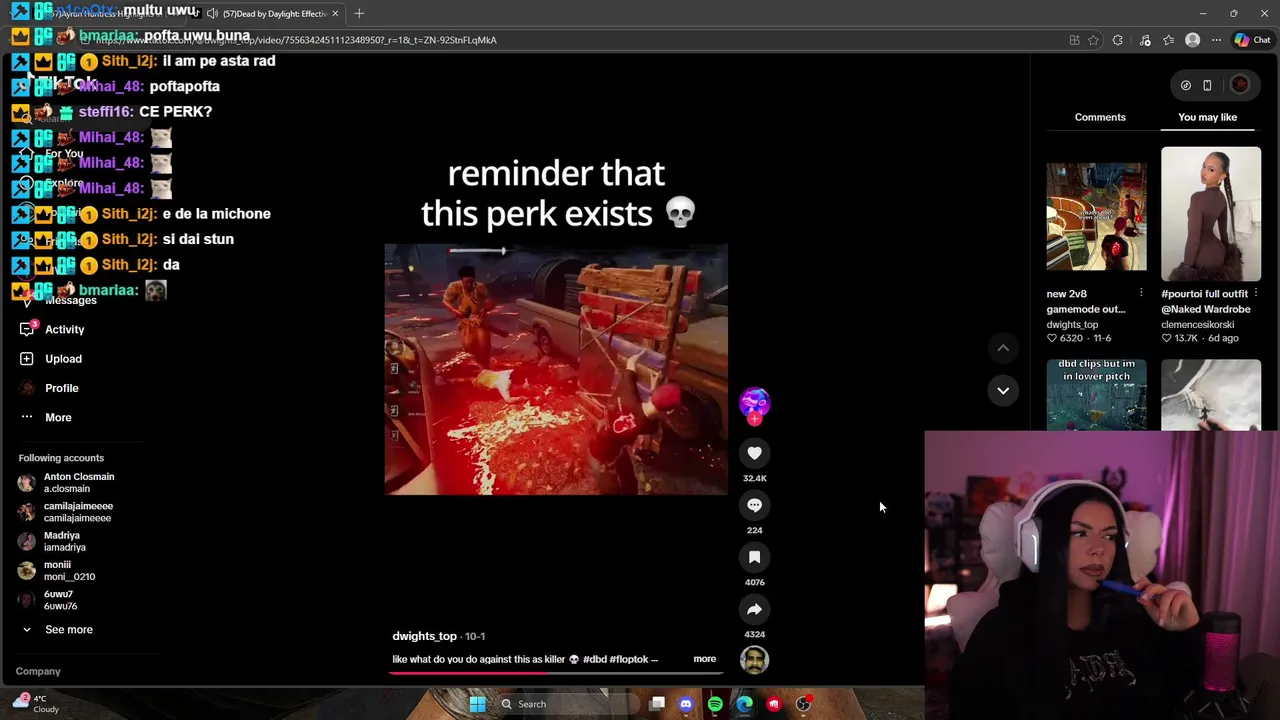Click the playing video to pause
Image resolution: width=1280 pixels, height=720 pixels.
point(556,370)
